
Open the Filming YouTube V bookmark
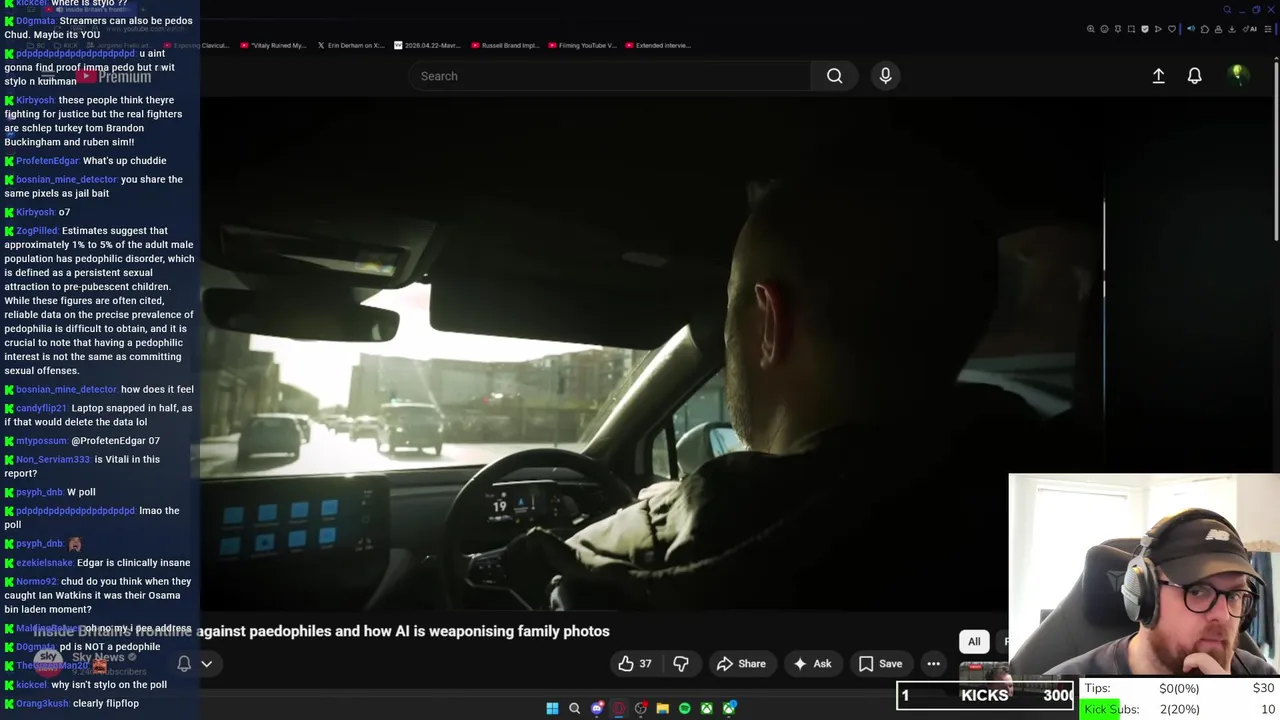pyautogui.click(x=581, y=45)
